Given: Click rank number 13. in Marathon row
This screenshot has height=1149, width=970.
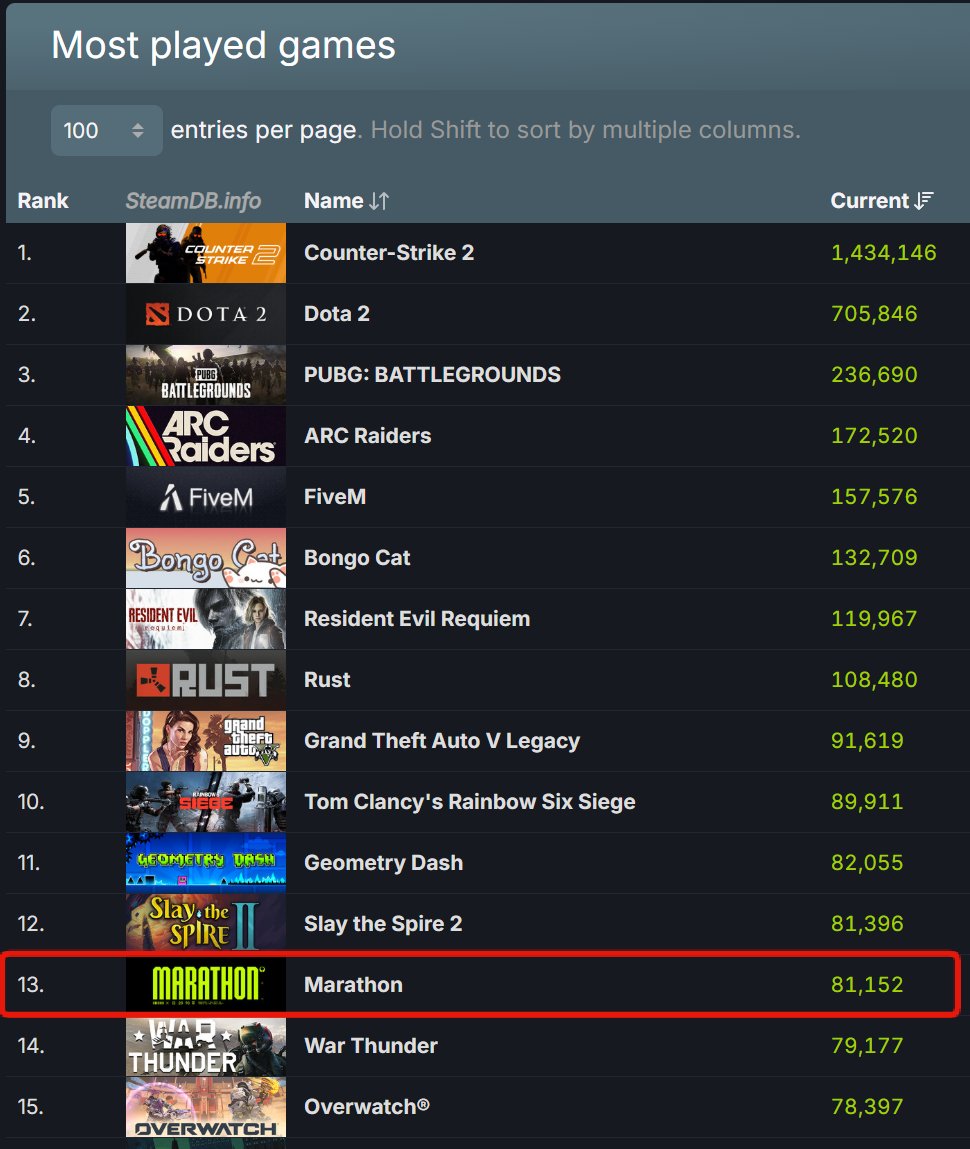Looking at the screenshot, I should (x=31, y=984).
